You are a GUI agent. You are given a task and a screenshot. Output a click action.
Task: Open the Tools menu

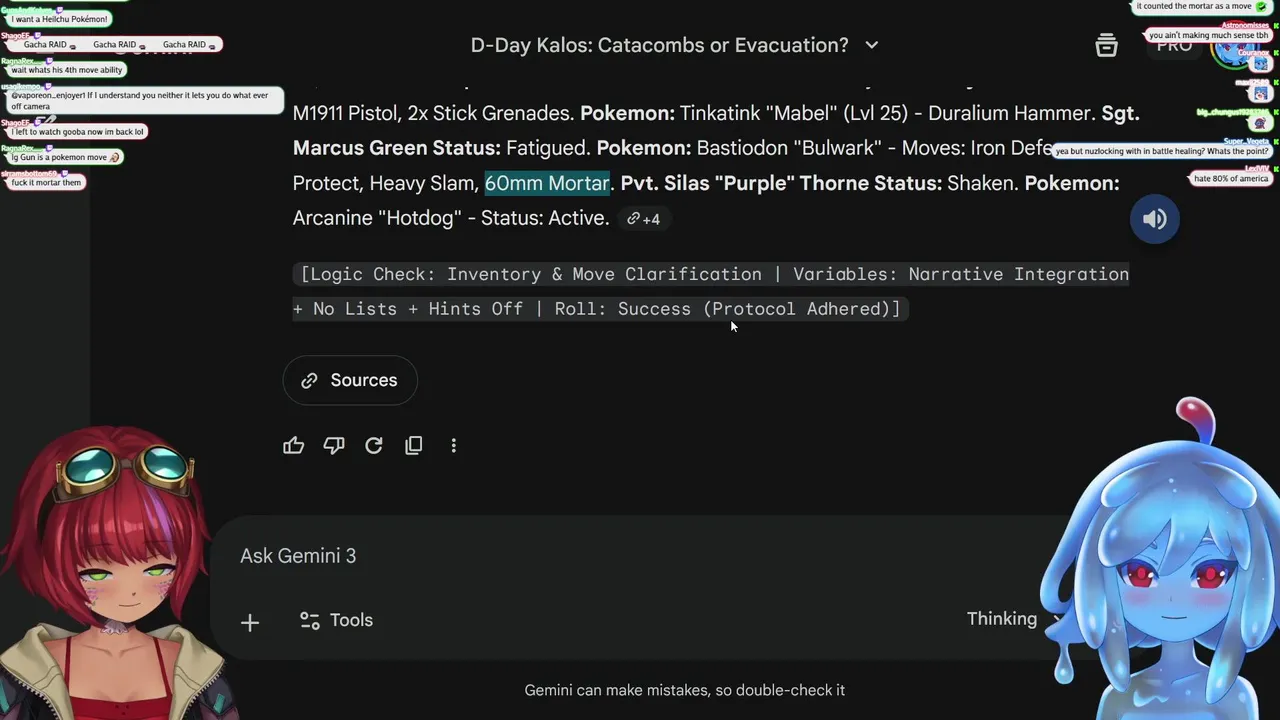click(x=337, y=620)
